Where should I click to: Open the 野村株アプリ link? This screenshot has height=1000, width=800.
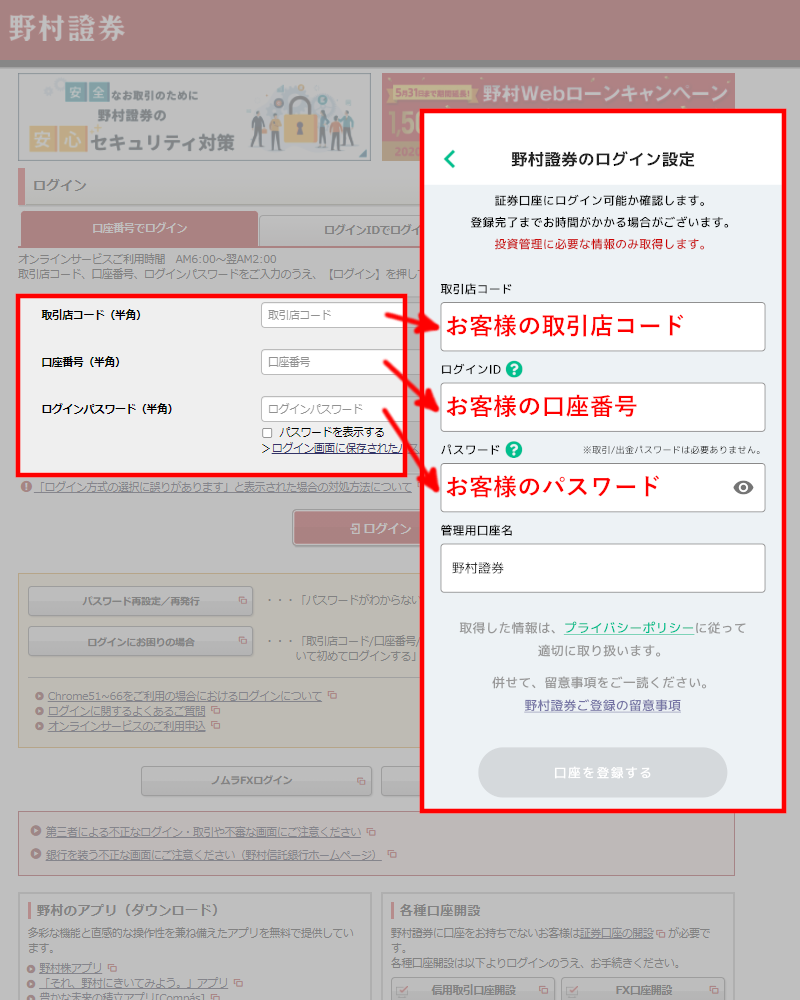tap(71, 968)
